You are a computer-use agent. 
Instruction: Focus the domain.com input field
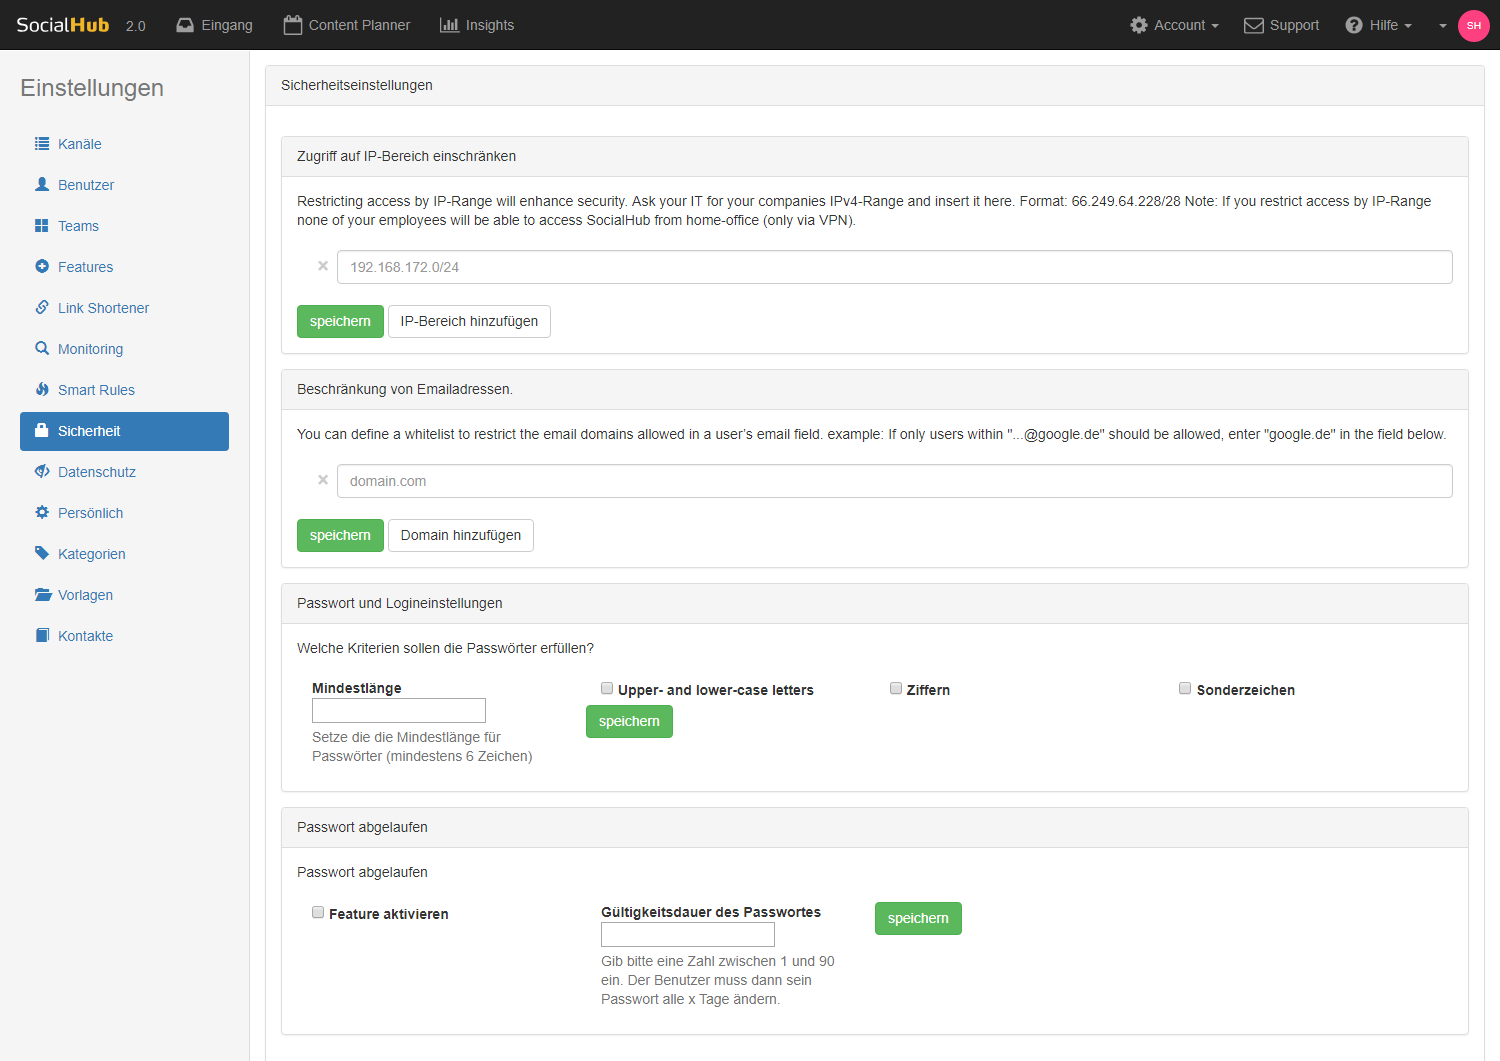(x=894, y=481)
